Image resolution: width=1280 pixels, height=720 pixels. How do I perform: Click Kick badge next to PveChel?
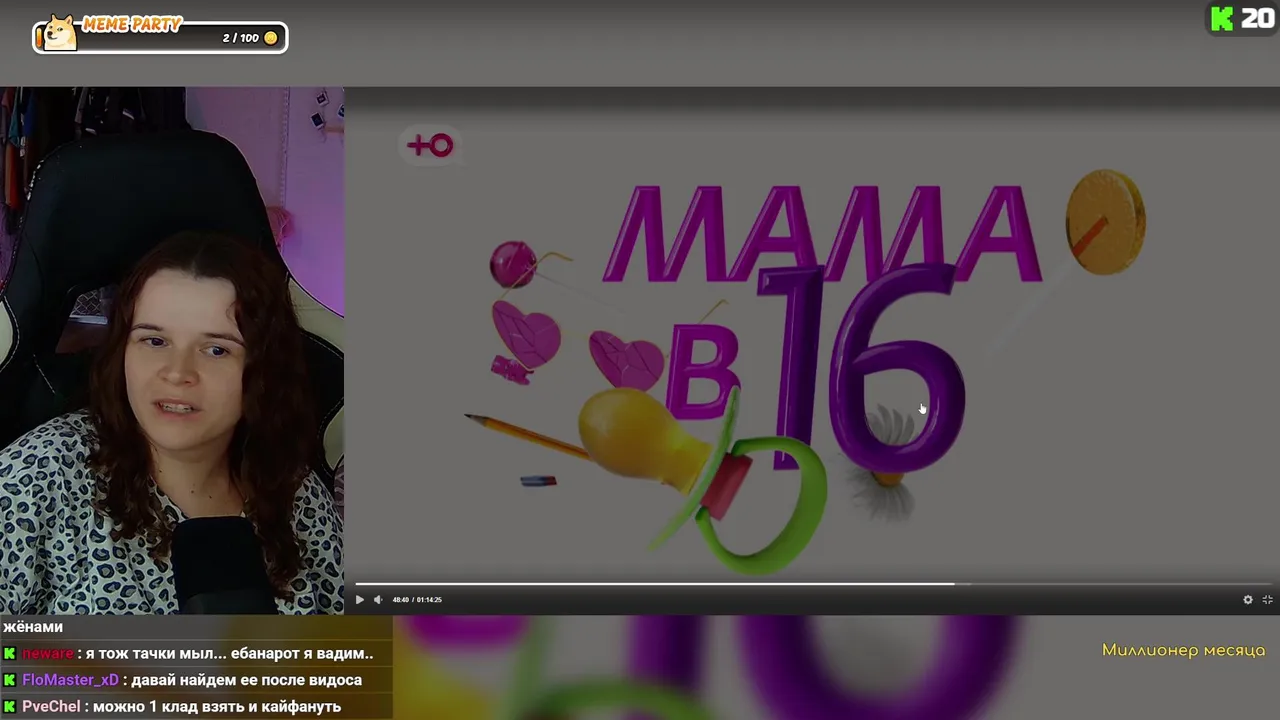[x=10, y=706]
